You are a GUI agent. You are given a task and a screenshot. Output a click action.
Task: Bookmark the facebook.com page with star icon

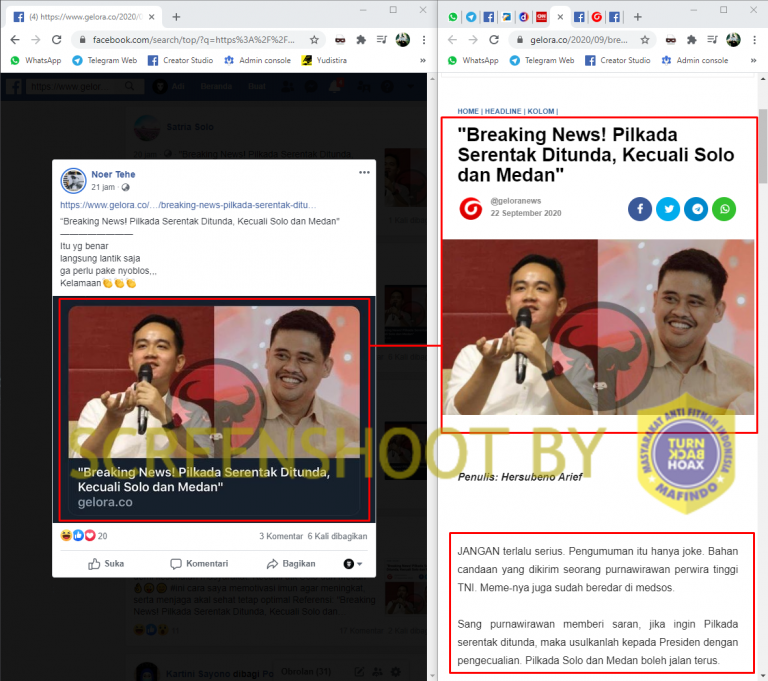point(314,40)
